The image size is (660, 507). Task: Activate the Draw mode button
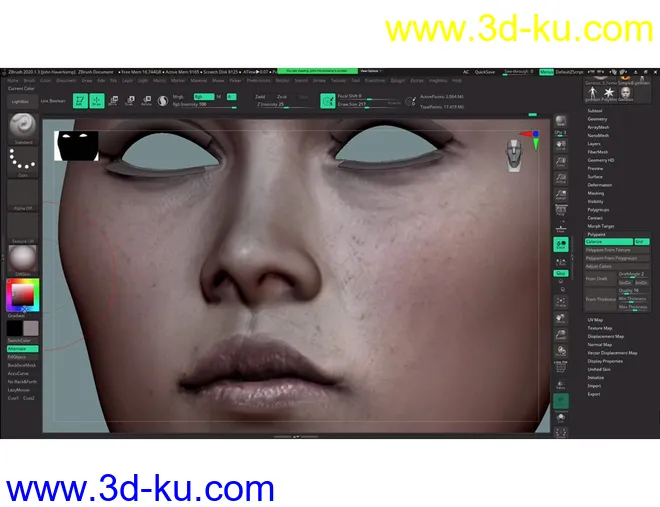[x=97, y=101]
